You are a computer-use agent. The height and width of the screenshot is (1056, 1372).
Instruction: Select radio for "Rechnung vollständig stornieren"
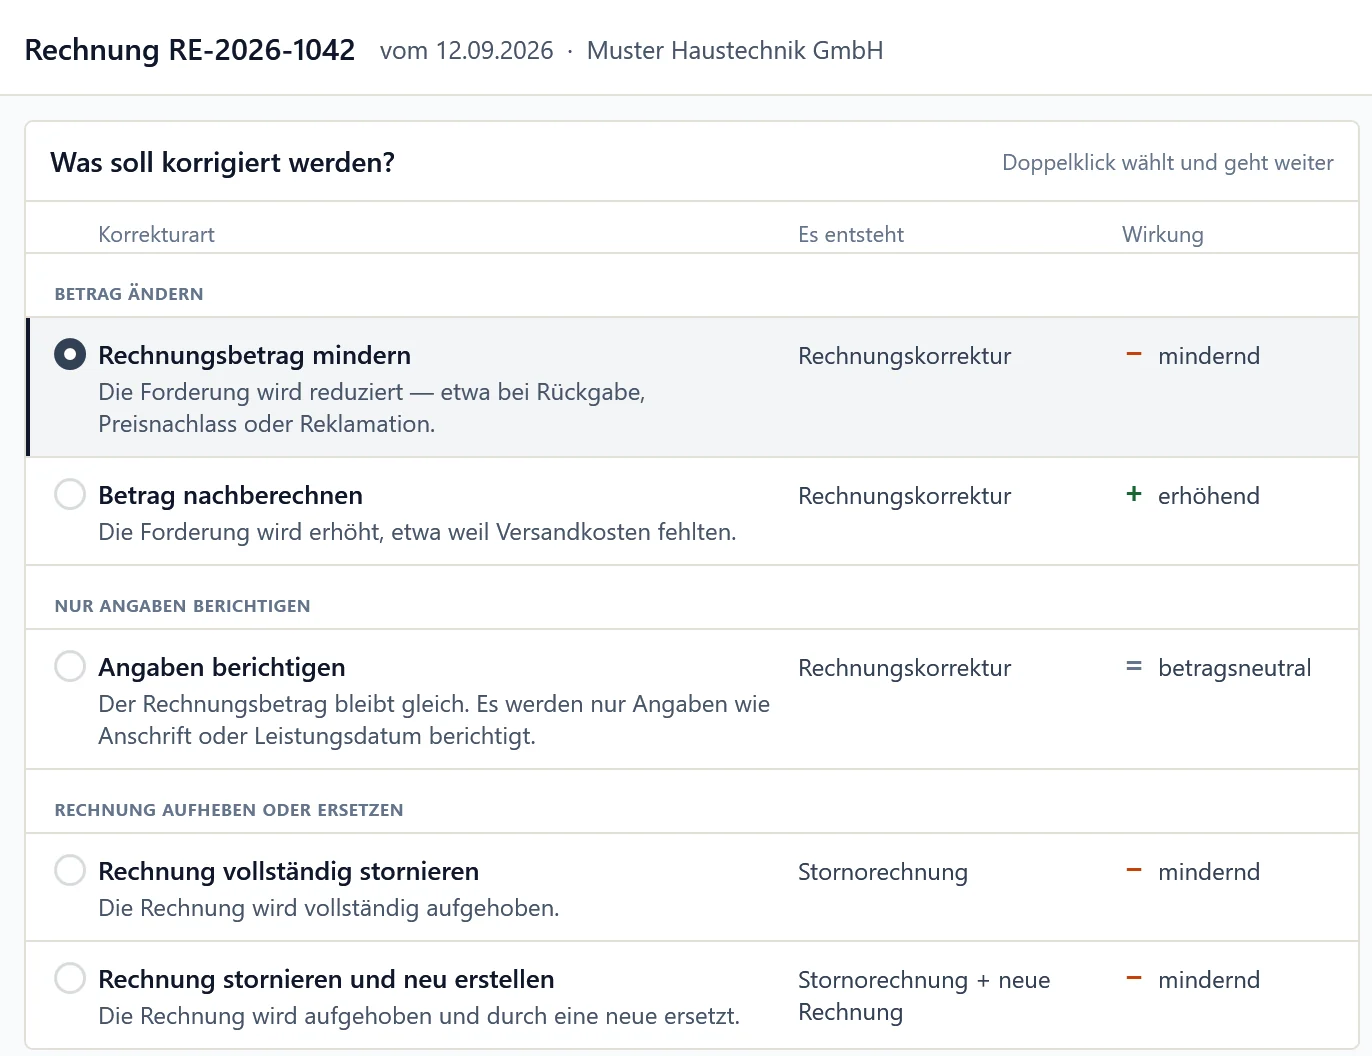pos(70,870)
